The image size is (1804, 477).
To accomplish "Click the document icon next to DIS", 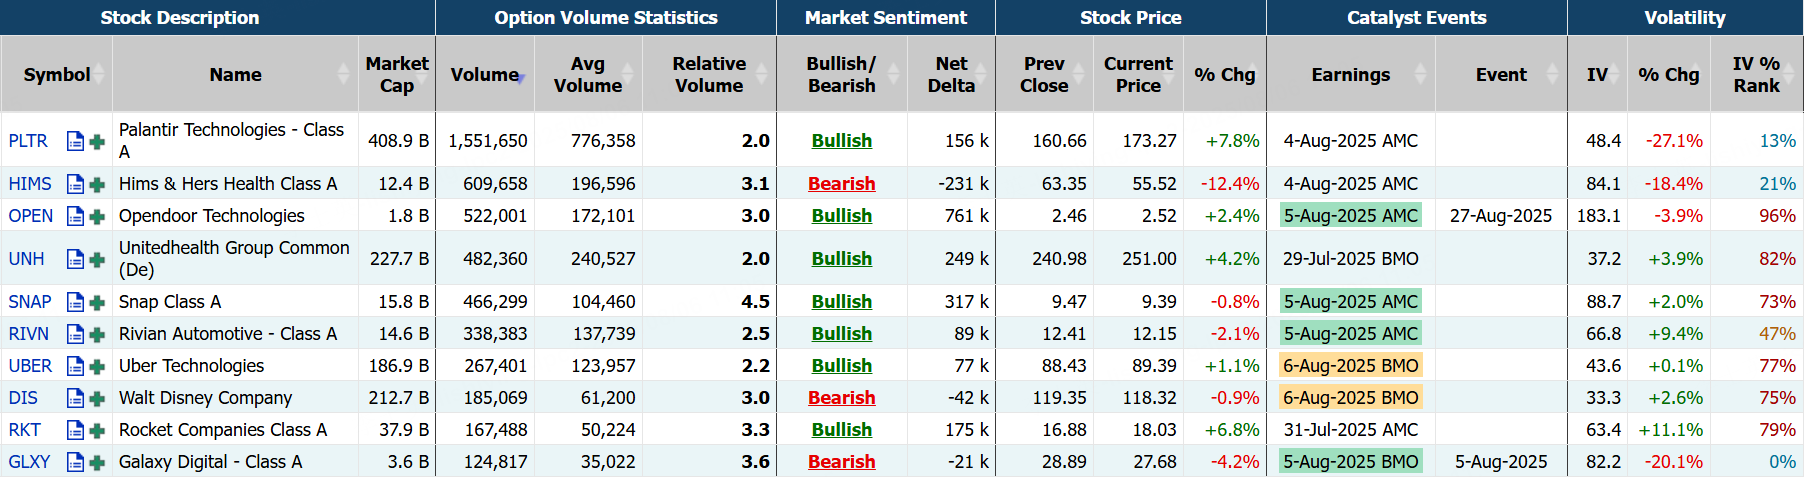I will tap(75, 398).
